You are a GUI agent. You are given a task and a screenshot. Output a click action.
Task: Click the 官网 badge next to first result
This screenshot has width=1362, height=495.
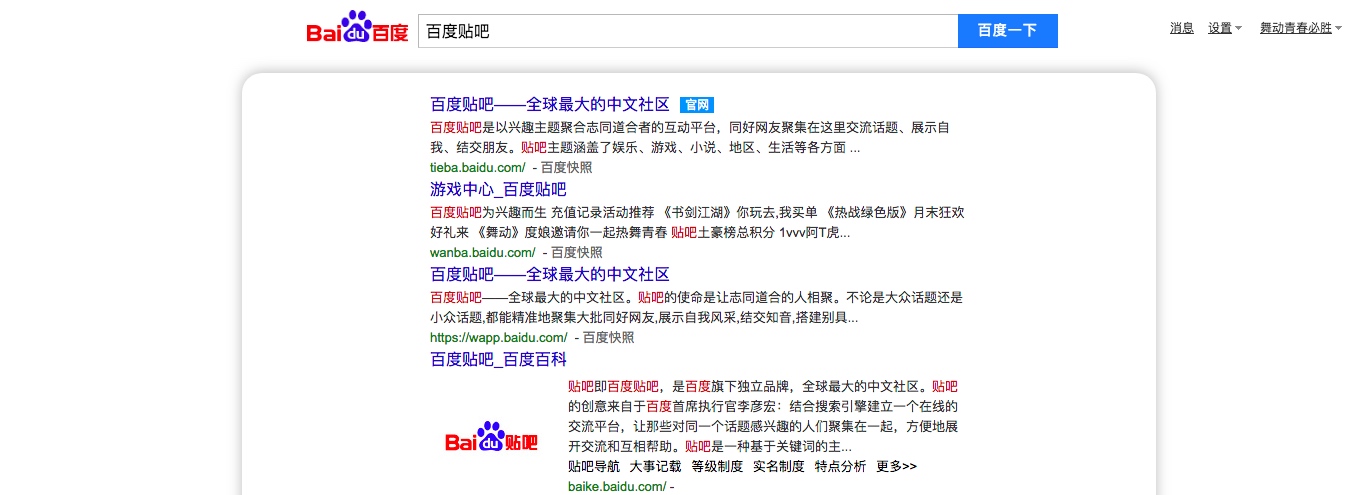point(697,105)
